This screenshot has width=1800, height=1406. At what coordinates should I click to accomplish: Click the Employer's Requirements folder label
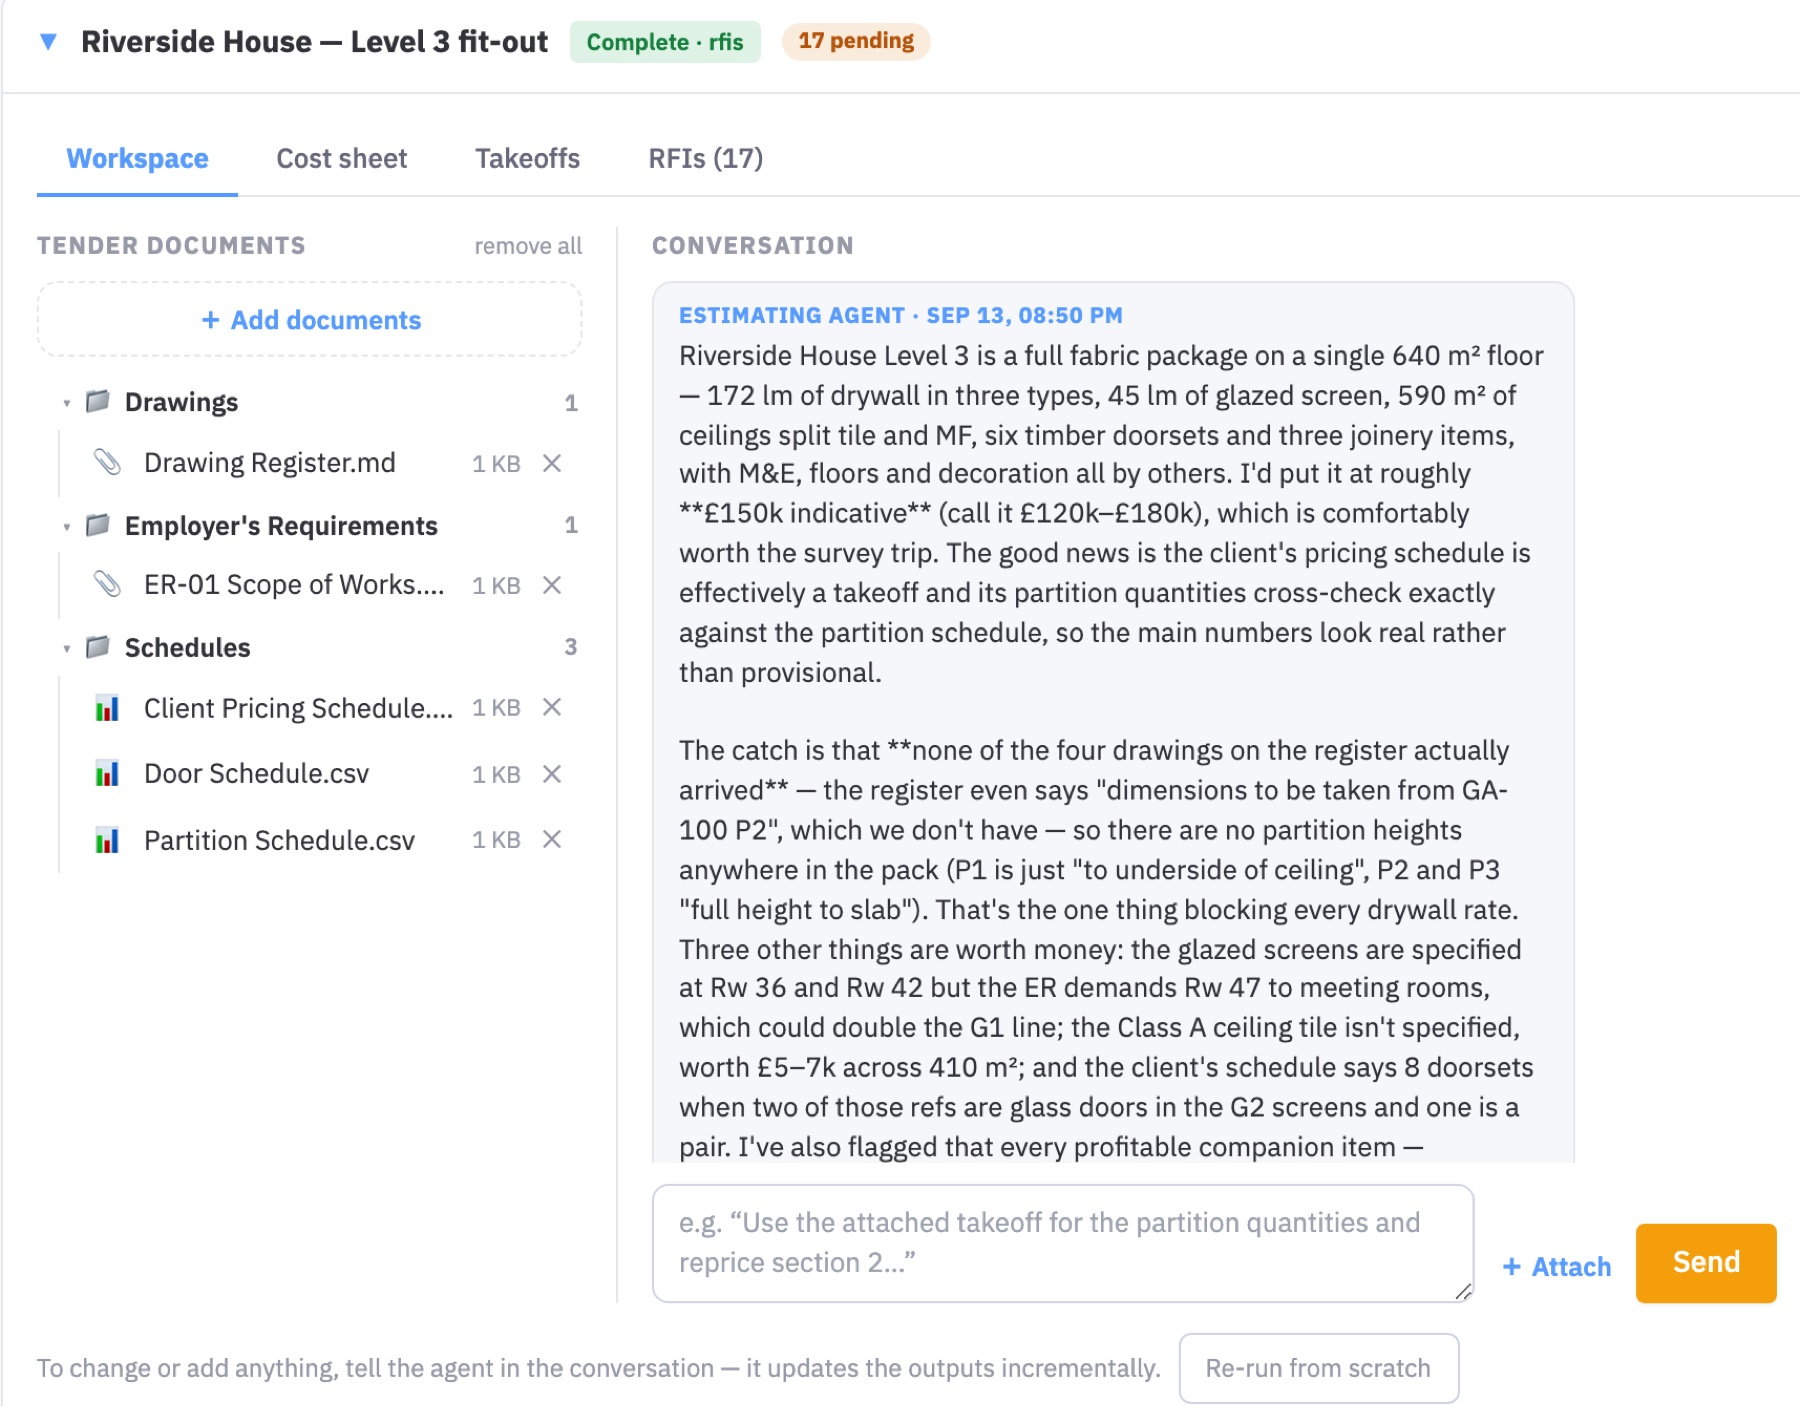click(281, 526)
